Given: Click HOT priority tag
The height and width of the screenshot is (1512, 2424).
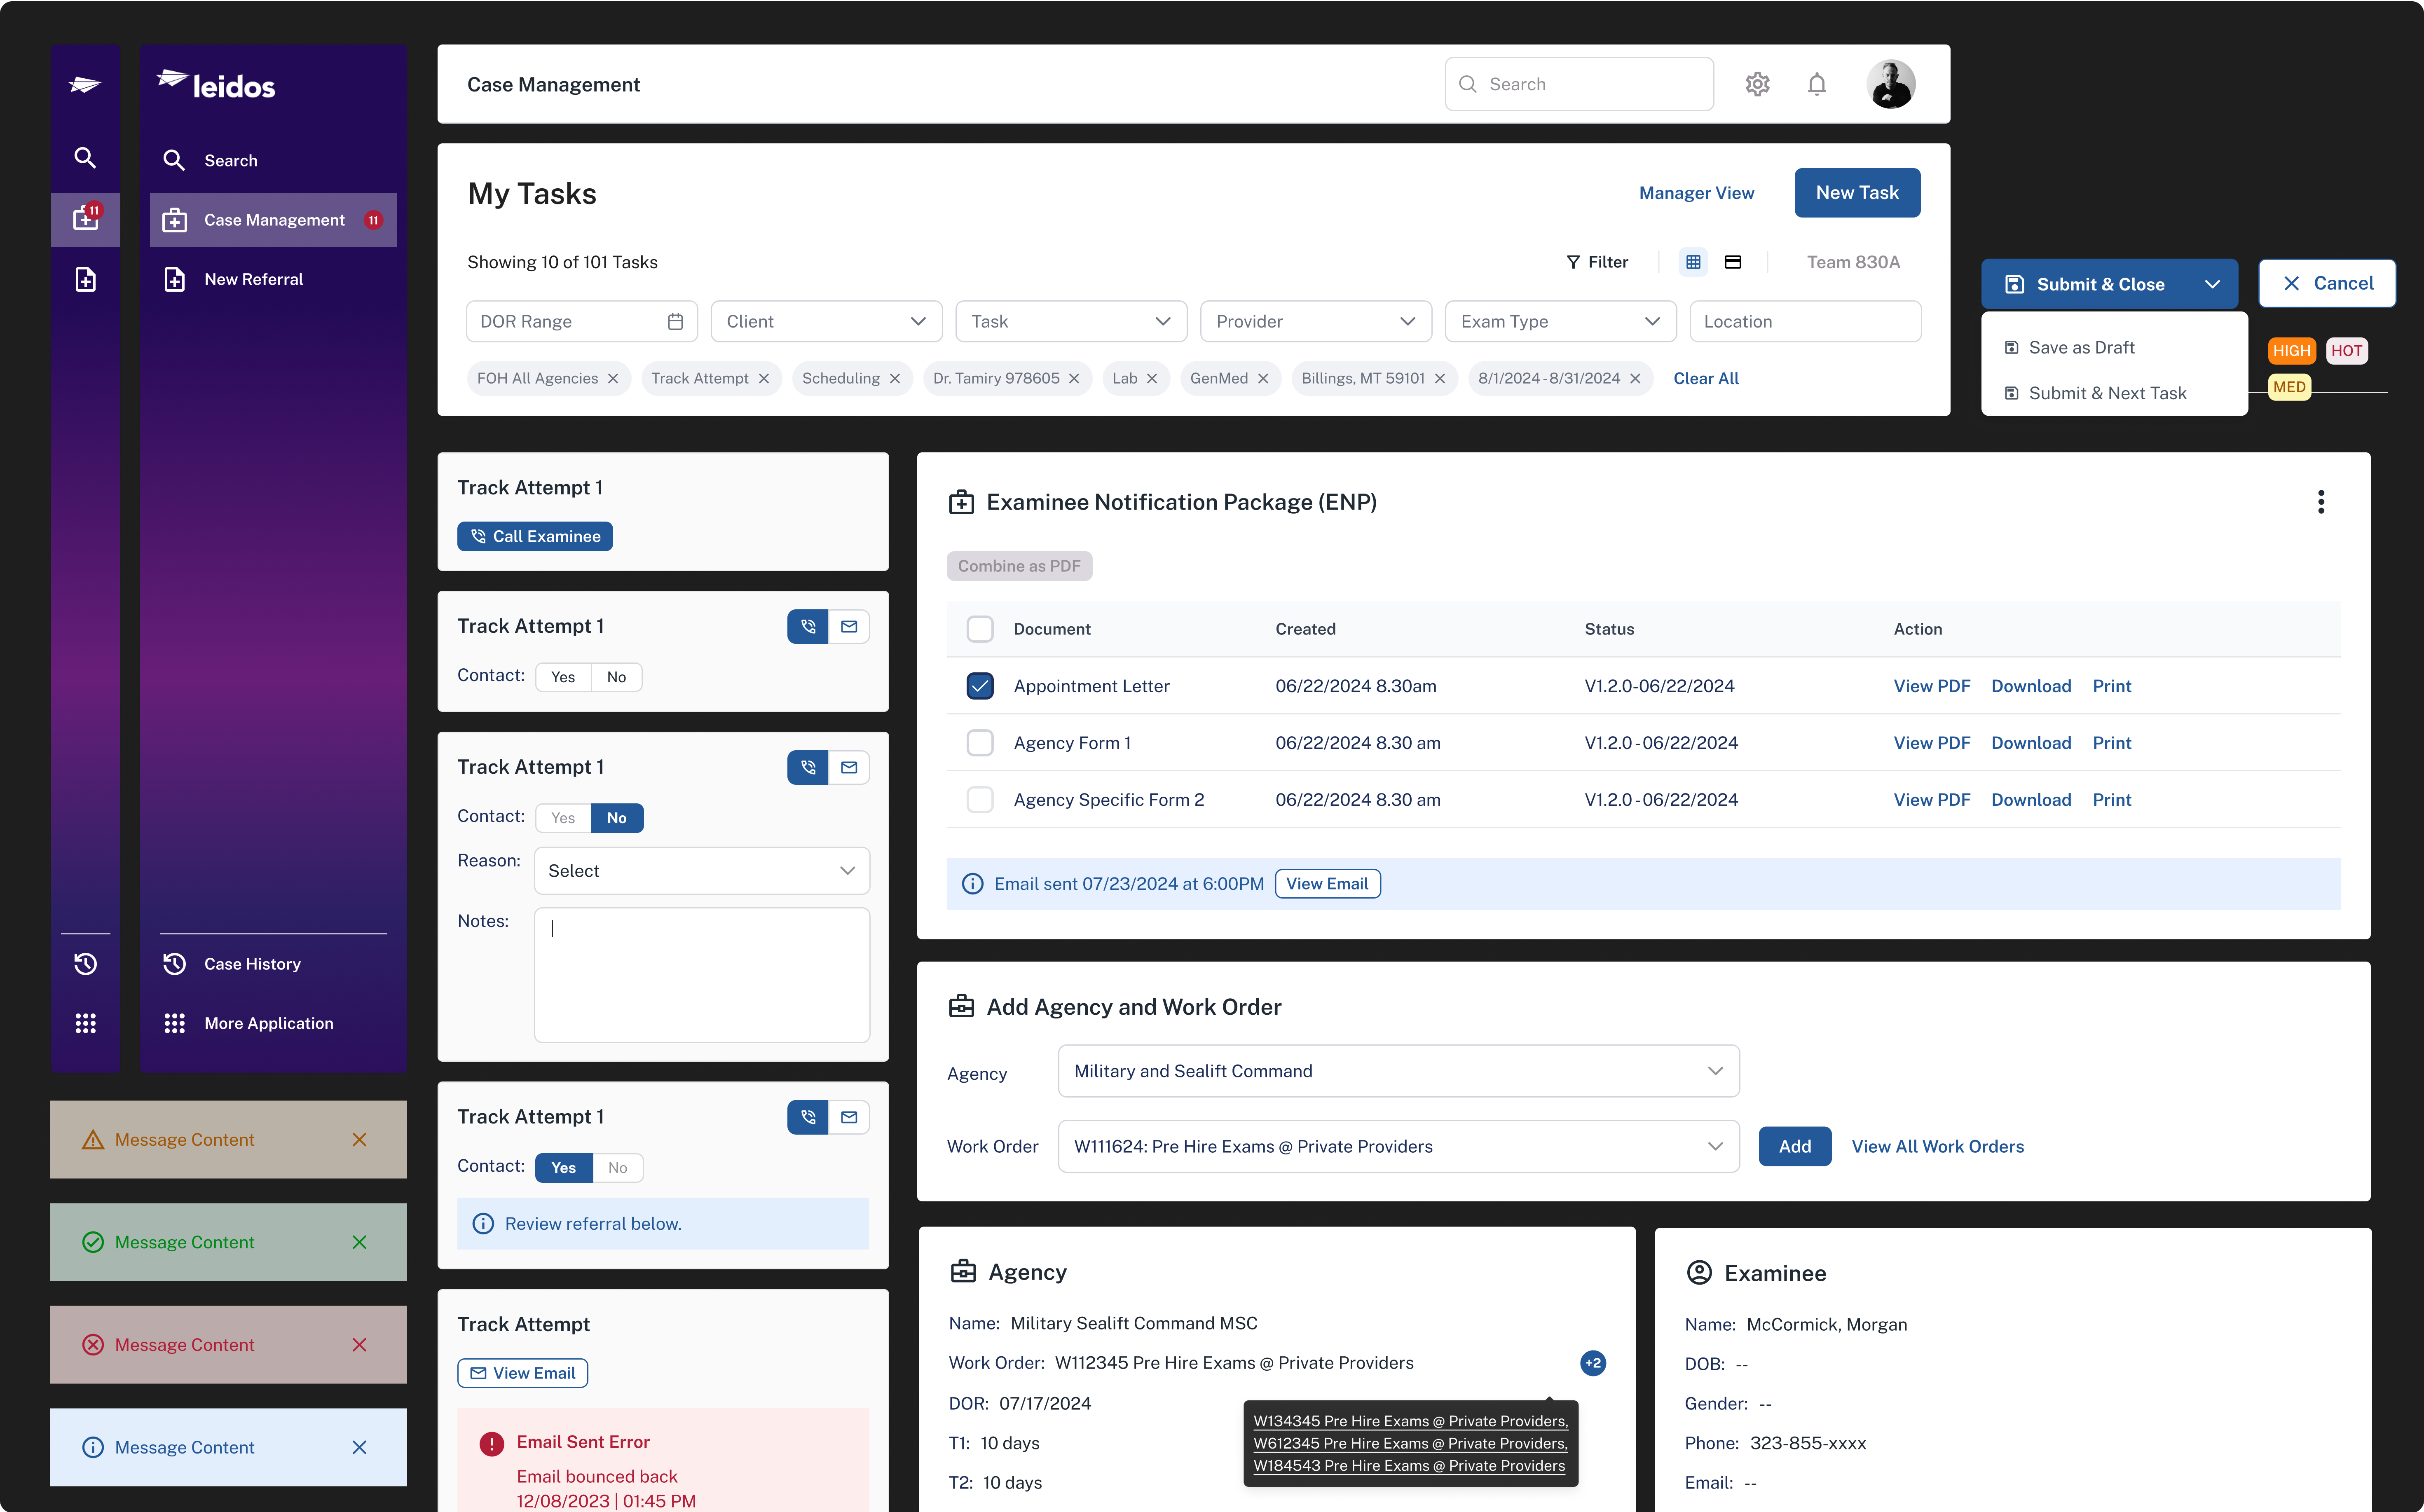Looking at the screenshot, I should 2346,351.
